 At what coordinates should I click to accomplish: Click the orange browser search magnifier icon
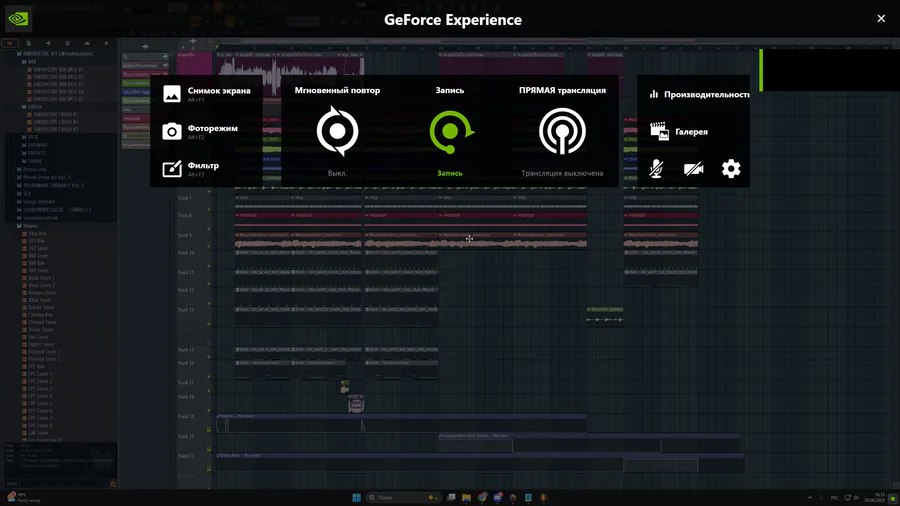[x=113, y=484]
